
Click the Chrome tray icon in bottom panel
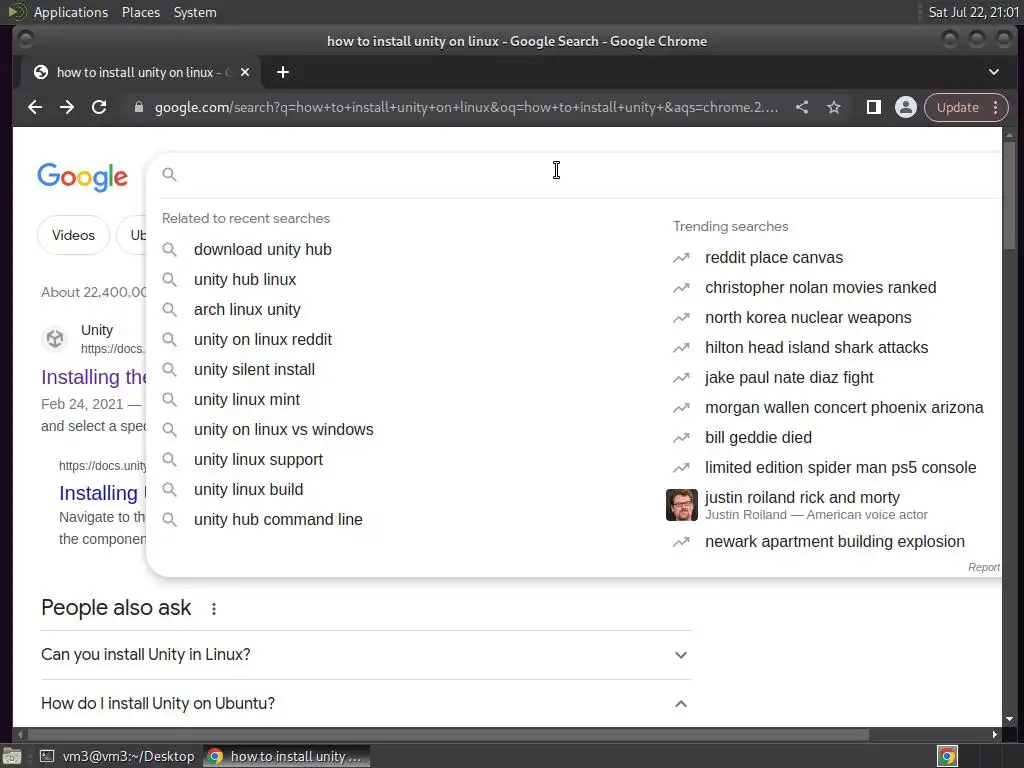(x=947, y=756)
